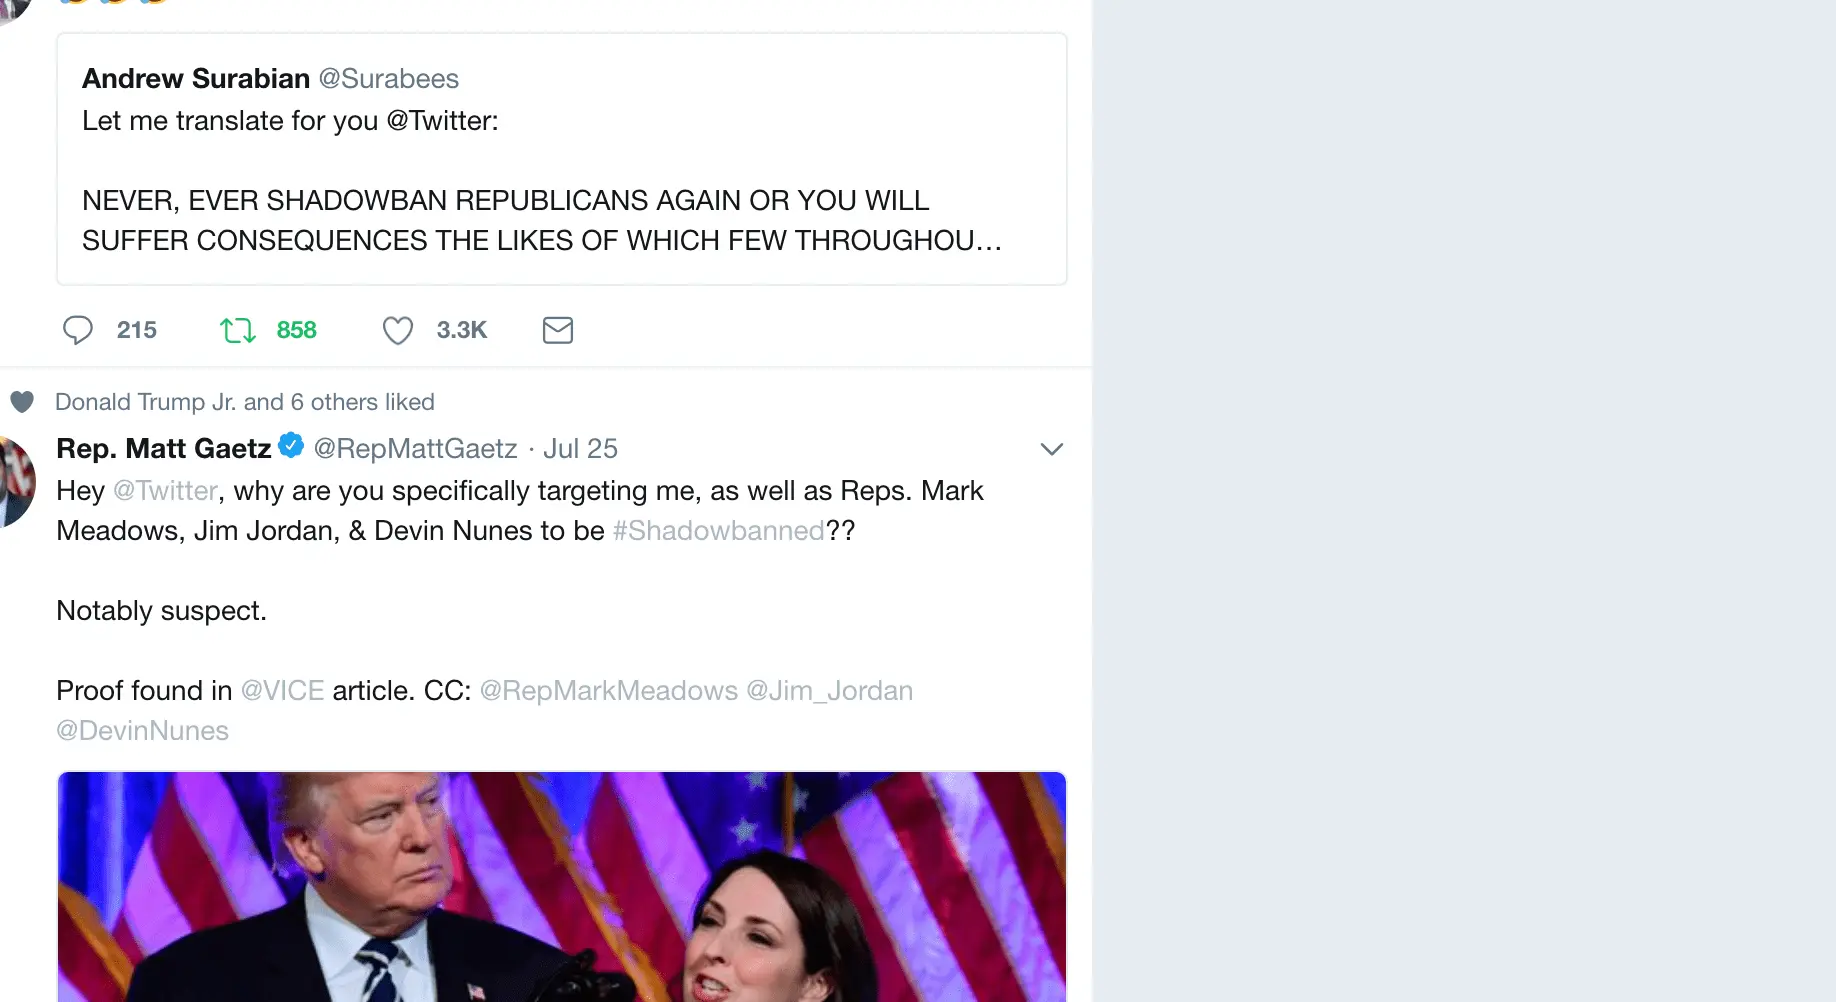Image resolution: width=1836 pixels, height=1002 pixels.
Task: Open the #Shadowbanned hashtag
Action: coord(718,531)
